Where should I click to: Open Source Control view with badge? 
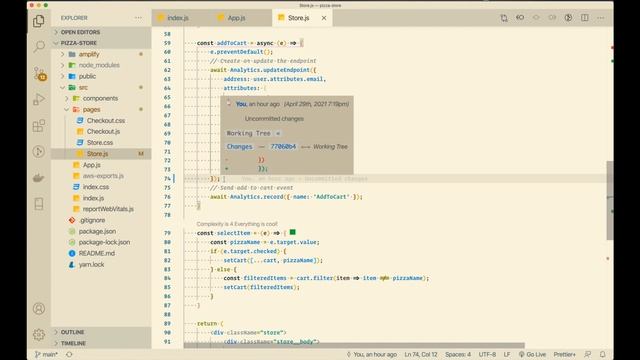(x=40, y=73)
